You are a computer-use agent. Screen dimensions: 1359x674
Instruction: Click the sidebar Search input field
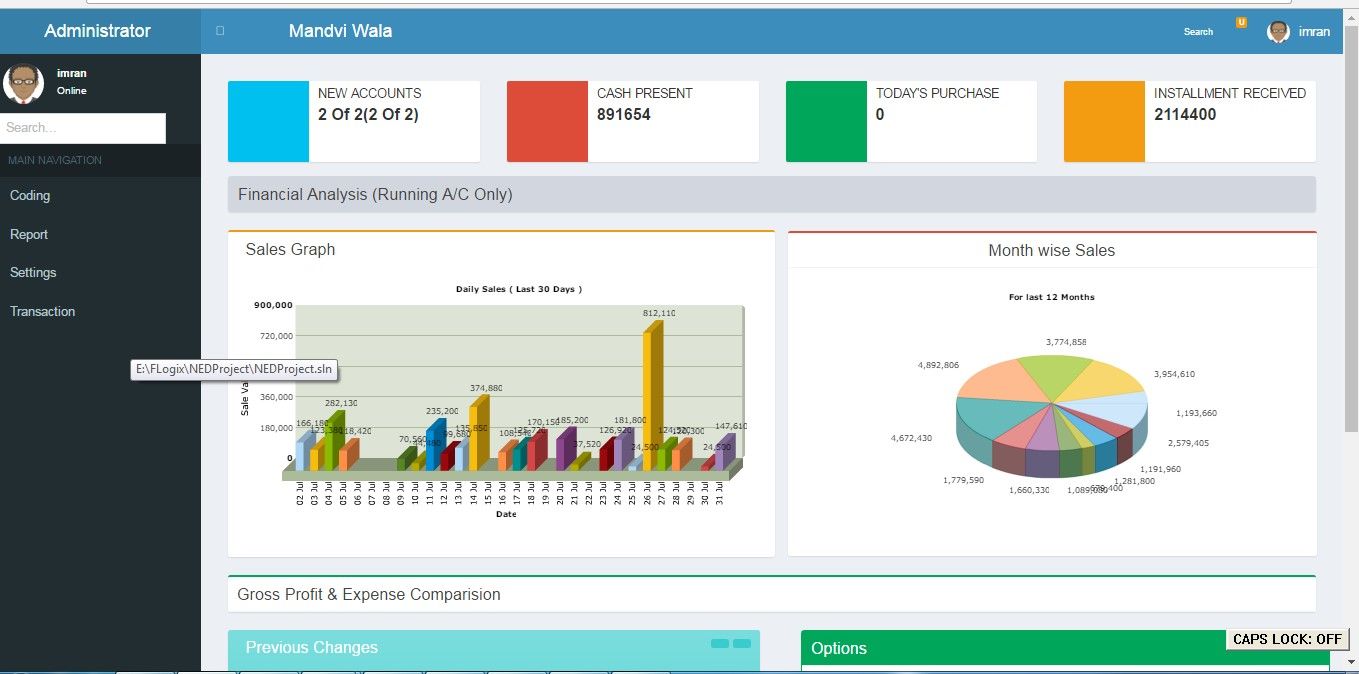(x=82, y=128)
